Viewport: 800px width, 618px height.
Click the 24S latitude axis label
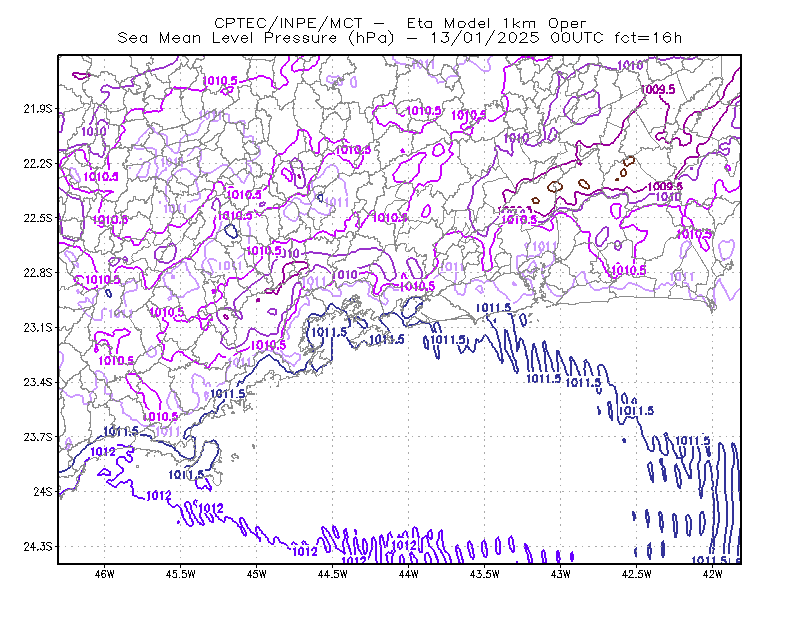click(x=43, y=491)
